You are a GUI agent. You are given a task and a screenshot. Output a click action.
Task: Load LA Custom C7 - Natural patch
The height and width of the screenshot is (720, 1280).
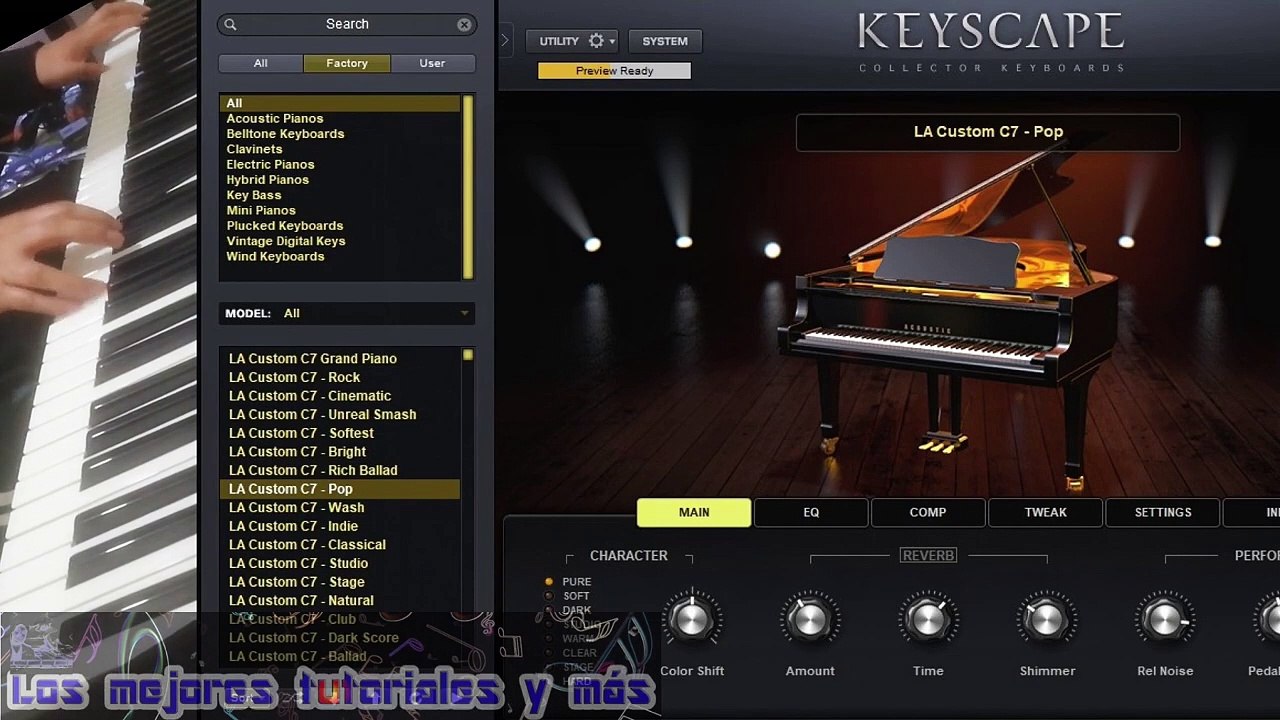(x=340, y=600)
